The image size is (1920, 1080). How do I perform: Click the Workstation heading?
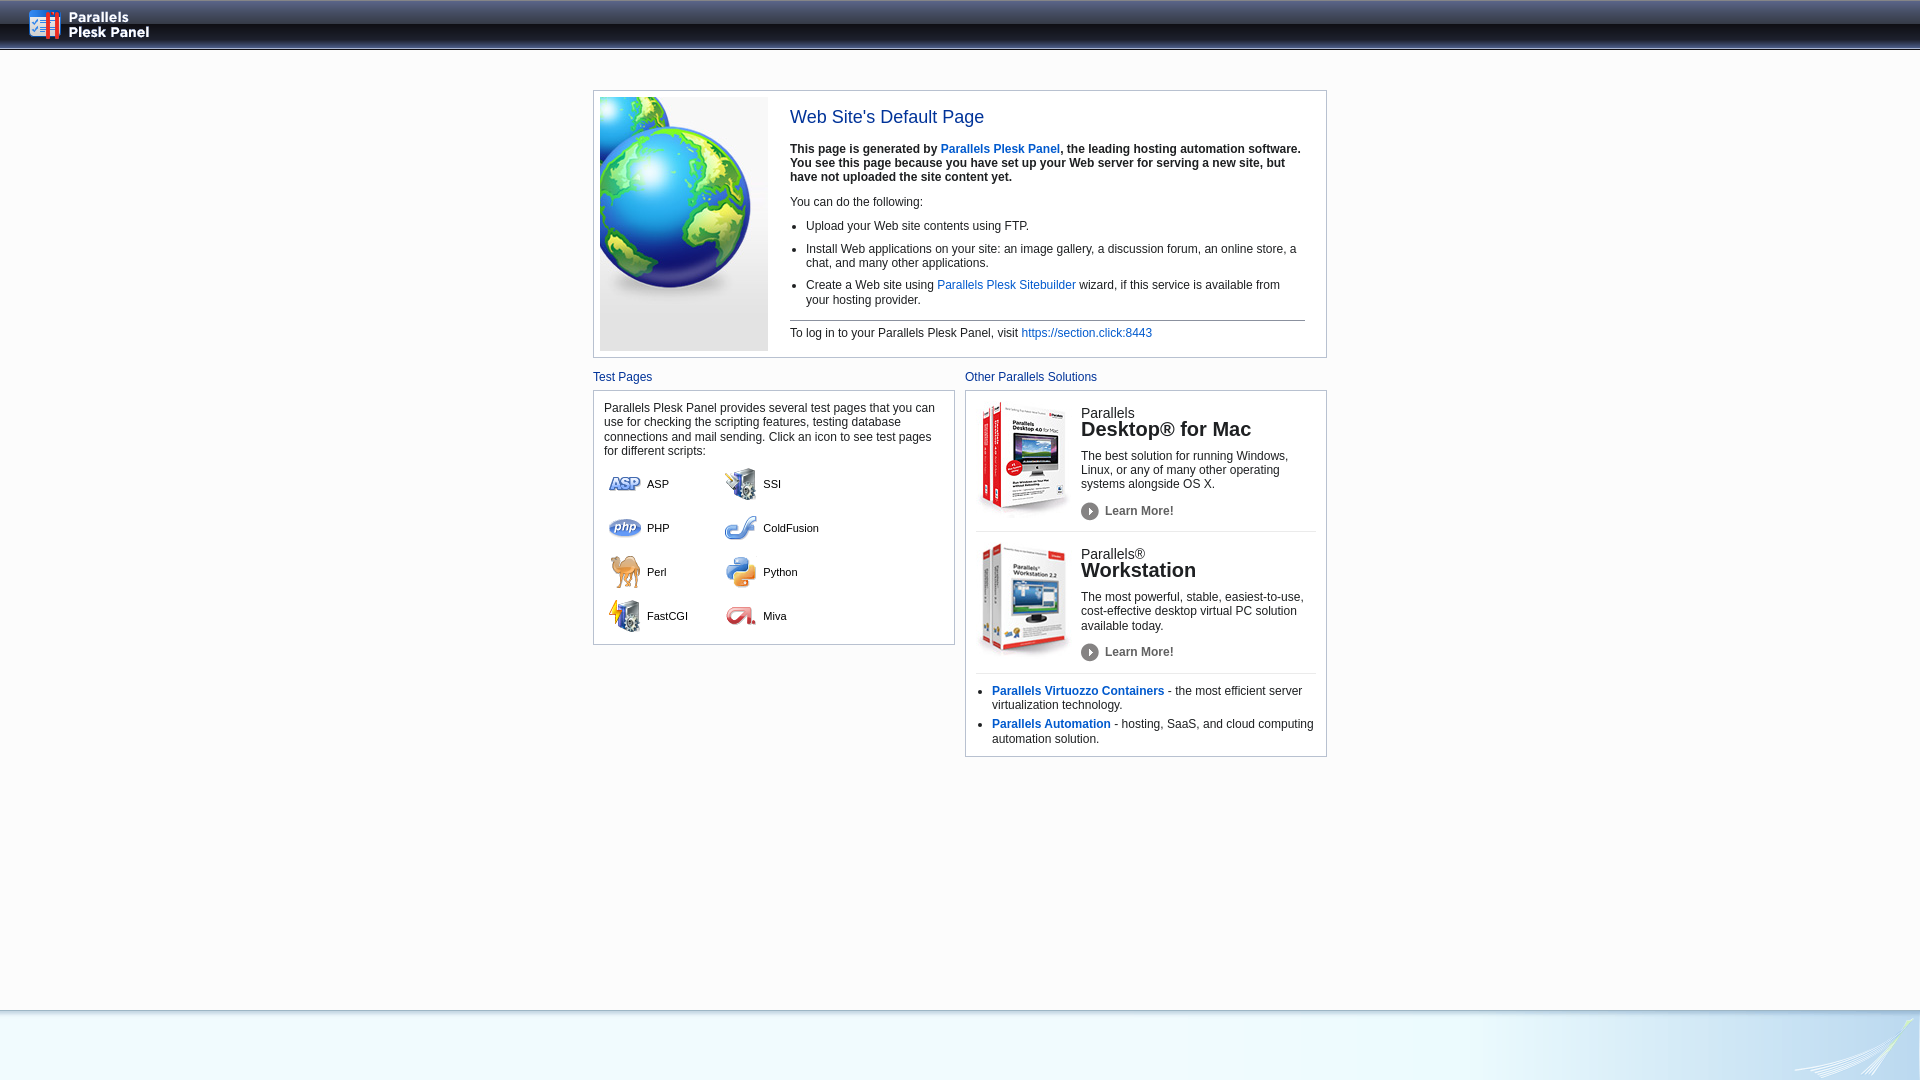pyautogui.click(x=1138, y=570)
